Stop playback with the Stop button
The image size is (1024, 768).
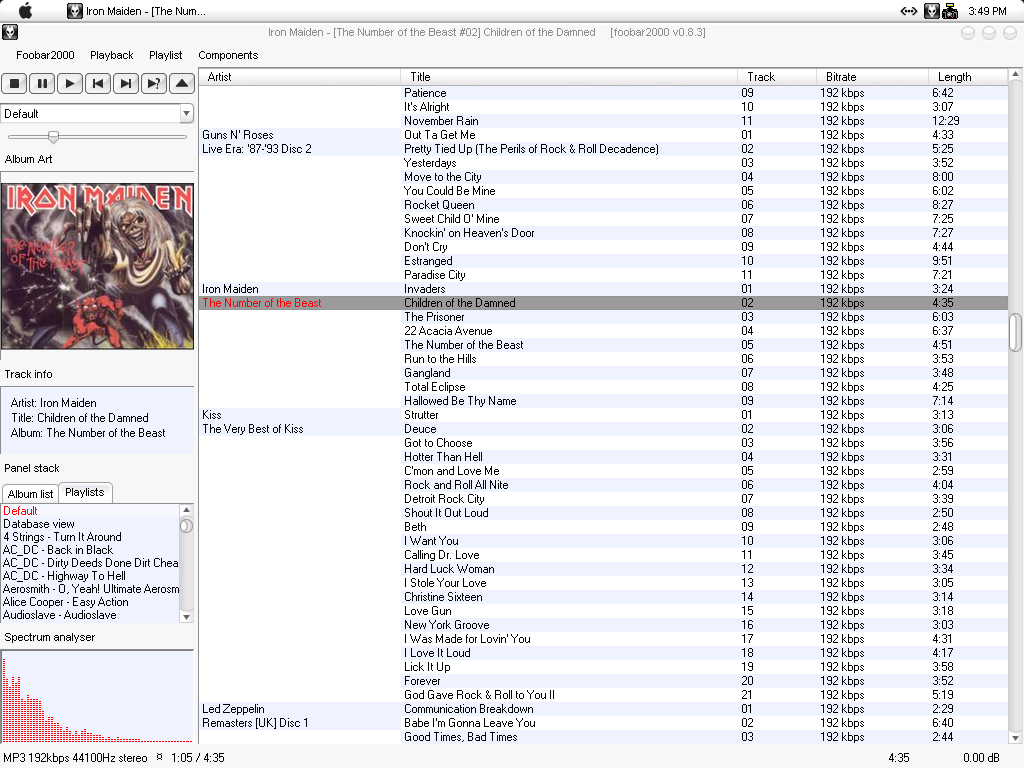[14, 84]
